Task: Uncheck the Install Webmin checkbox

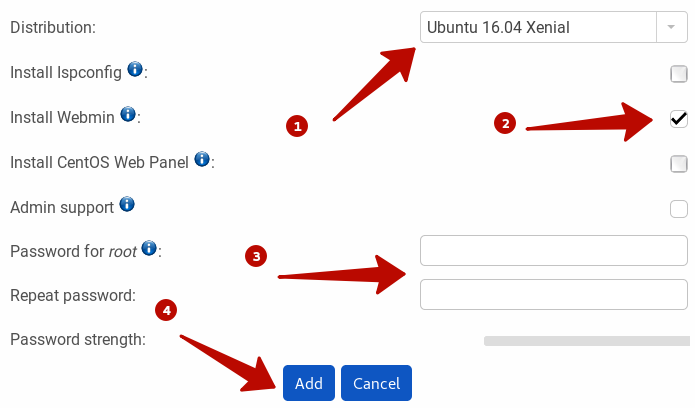Action: click(x=679, y=119)
